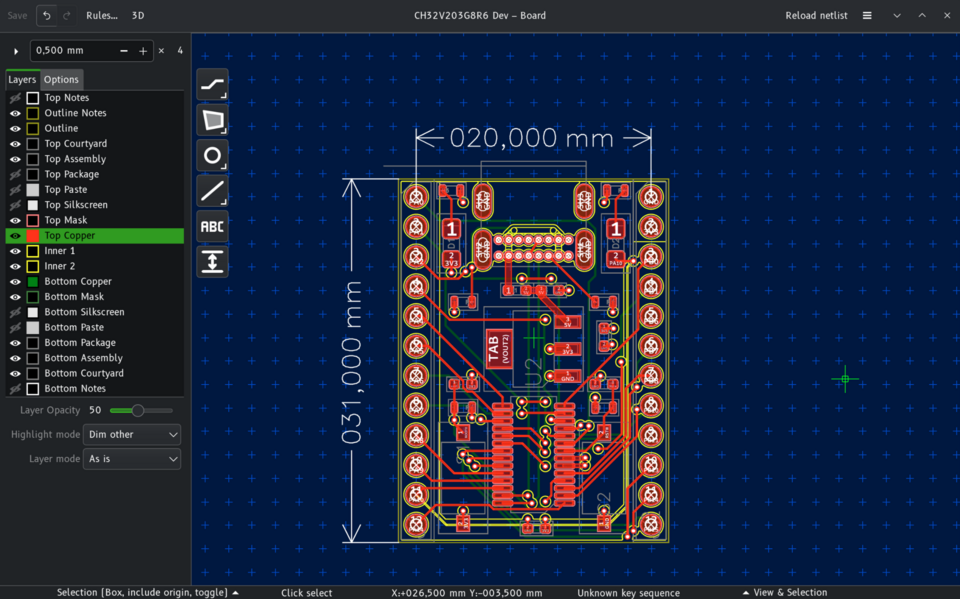Hide the Bottom Copper layer
The height and width of the screenshot is (599, 960).
click(15, 282)
